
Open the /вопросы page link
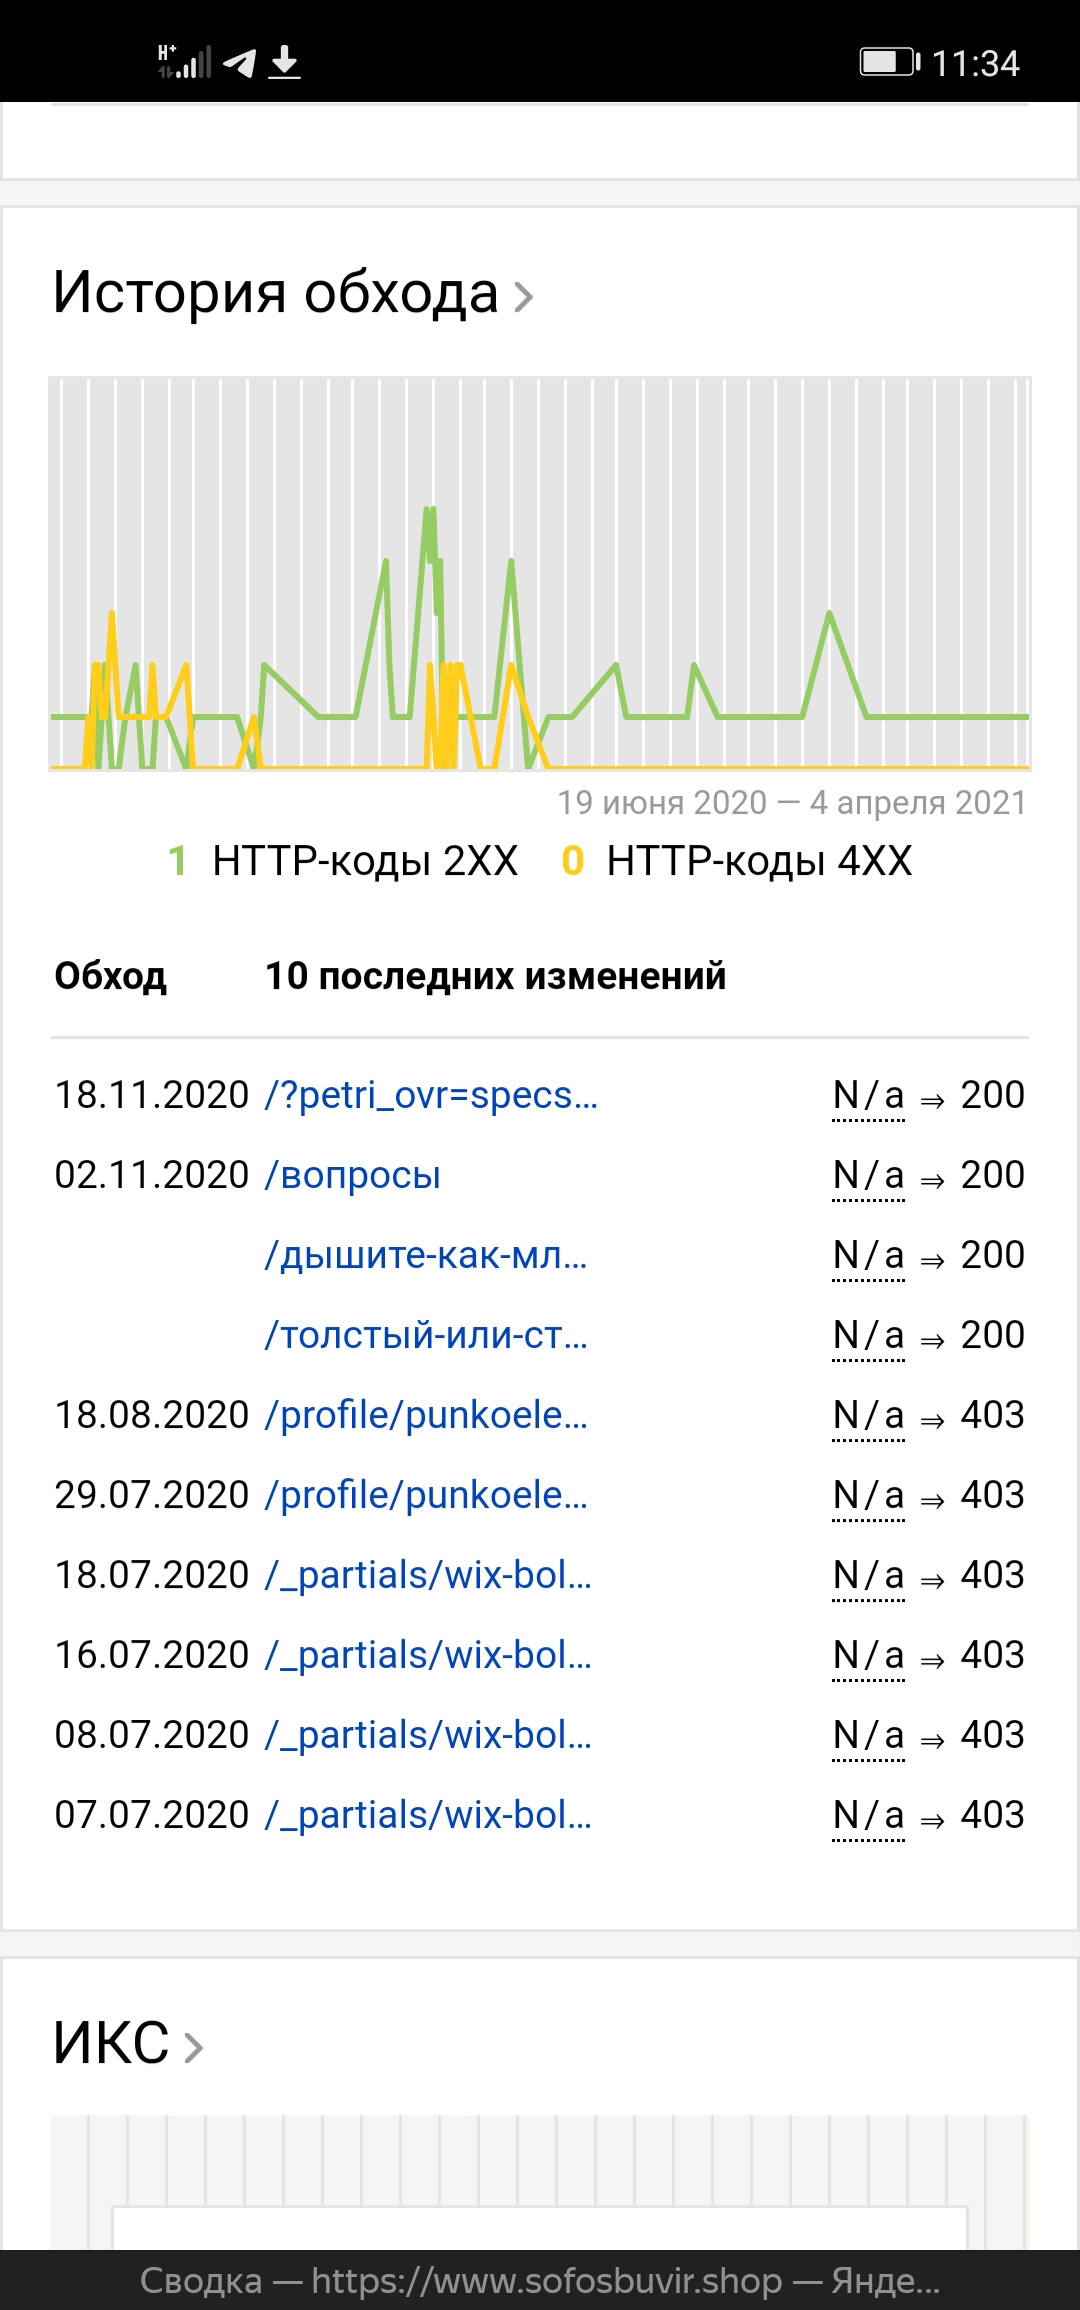[353, 1175]
